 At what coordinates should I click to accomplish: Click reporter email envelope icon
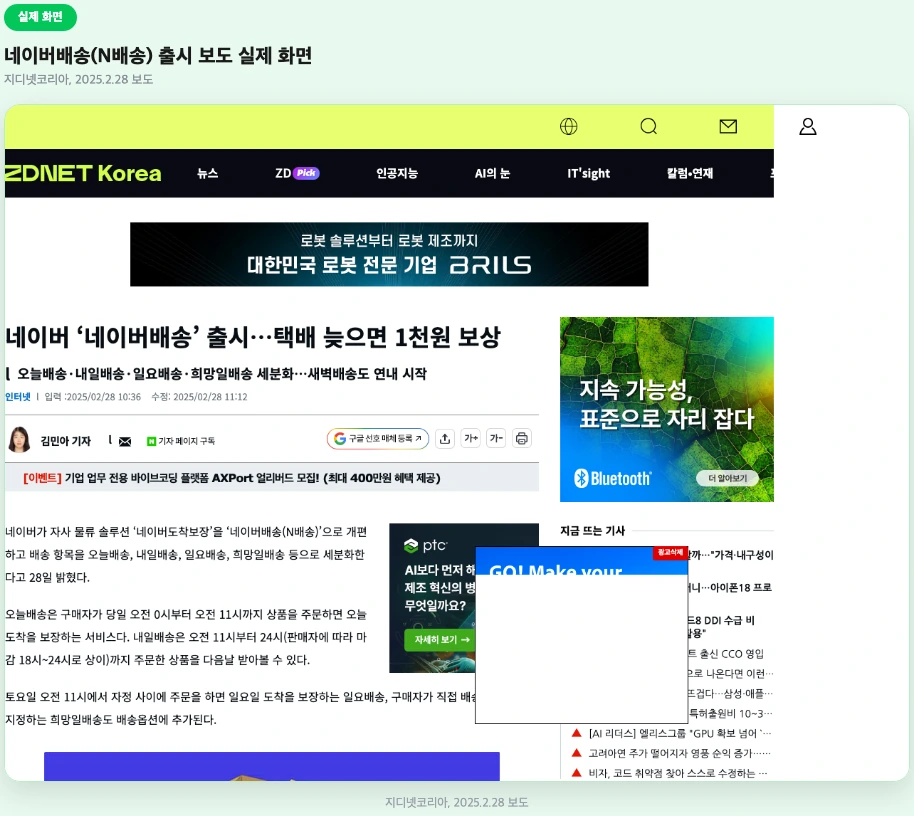point(125,442)
